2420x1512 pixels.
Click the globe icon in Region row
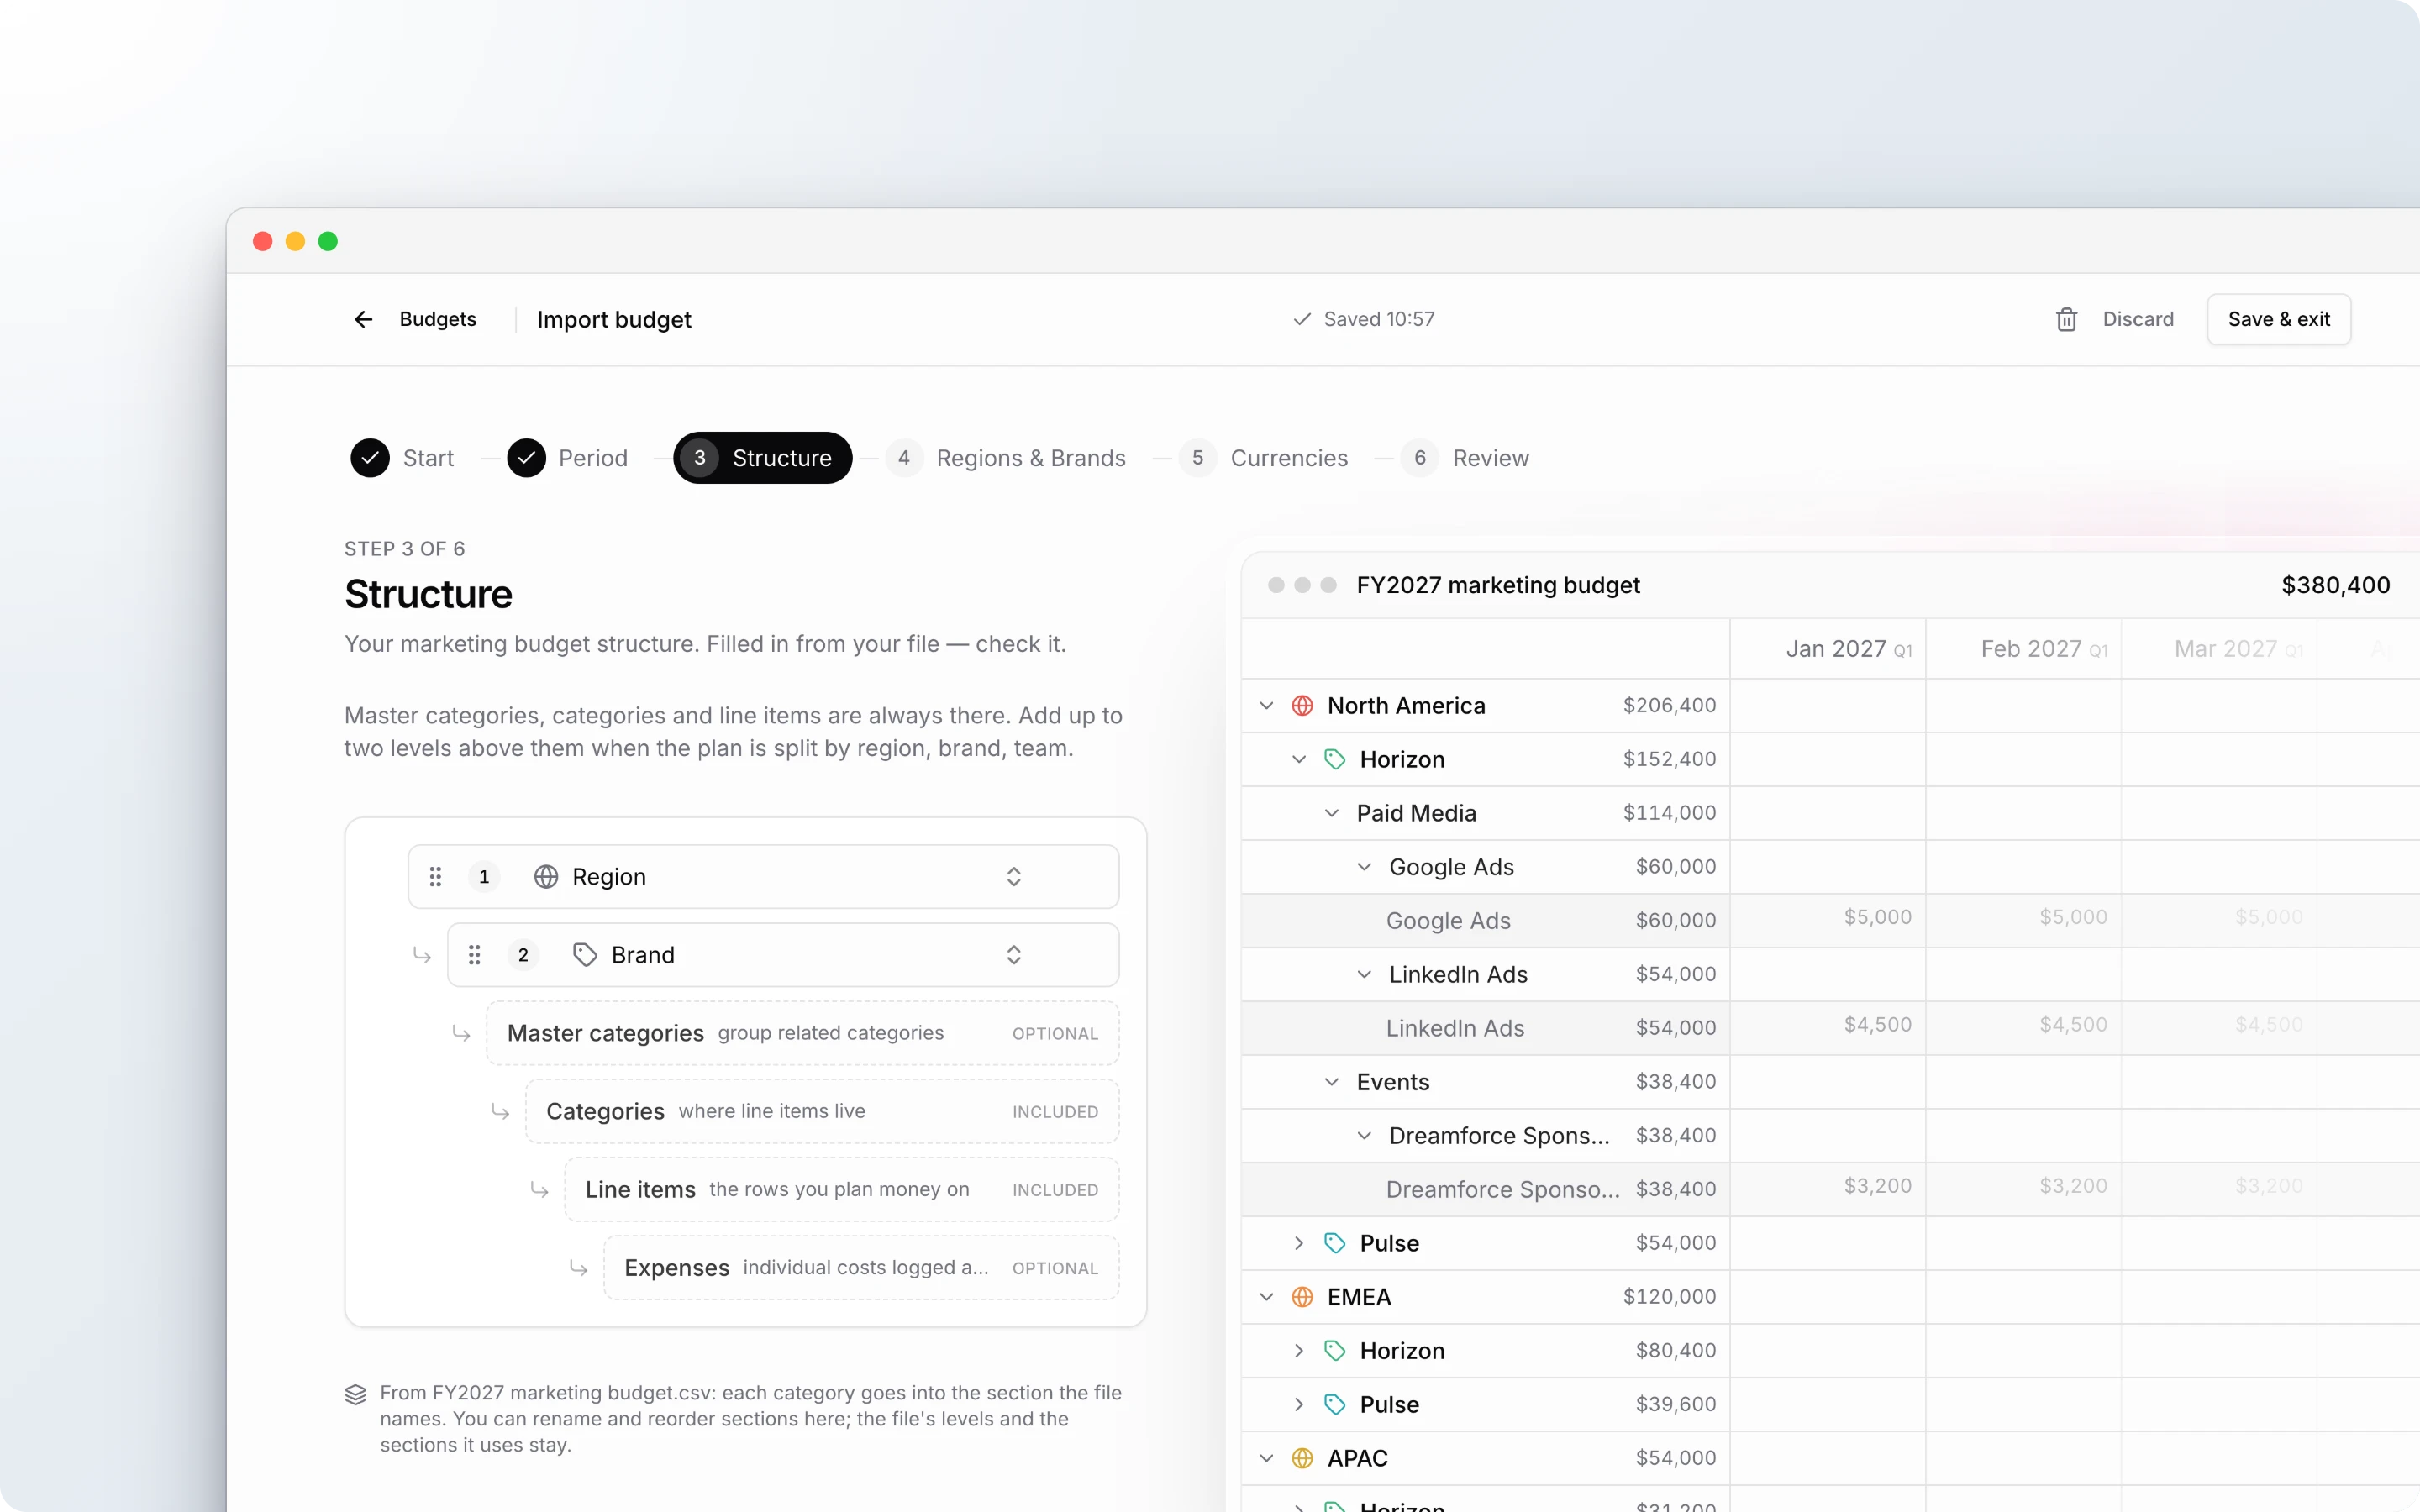pyautogui.click(x=546, y=877)
